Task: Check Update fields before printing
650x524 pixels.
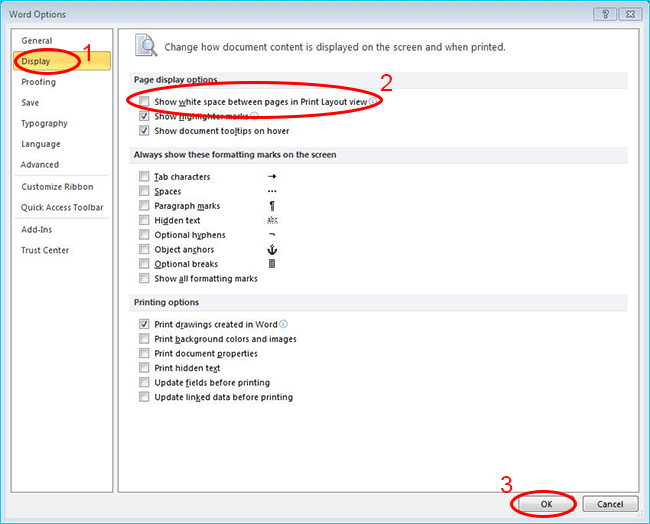Action: point(144,382)
